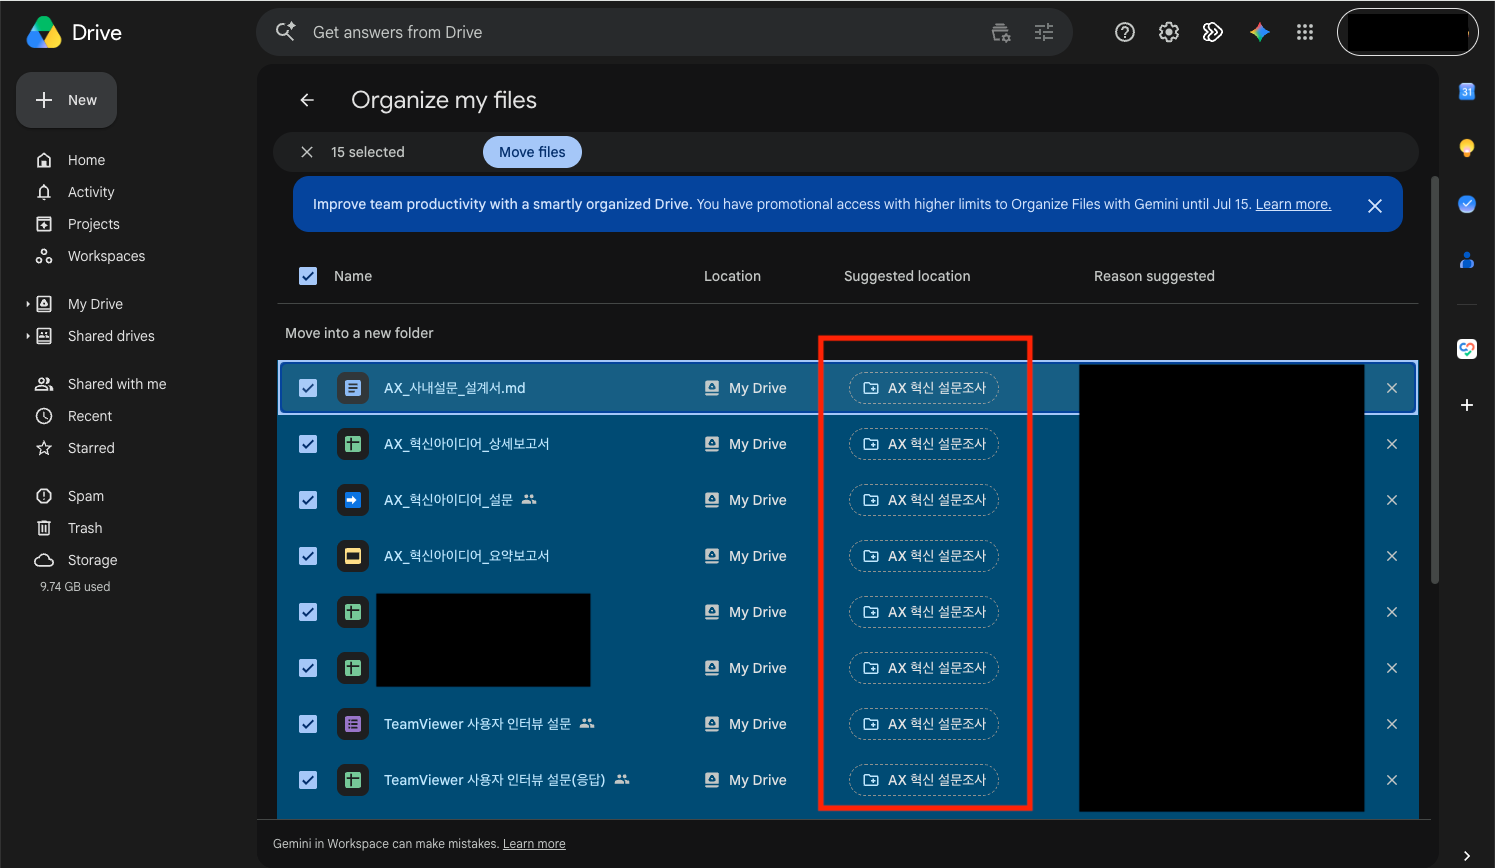
Task: Open Drive settings gear
Action: click(1169, 32)
